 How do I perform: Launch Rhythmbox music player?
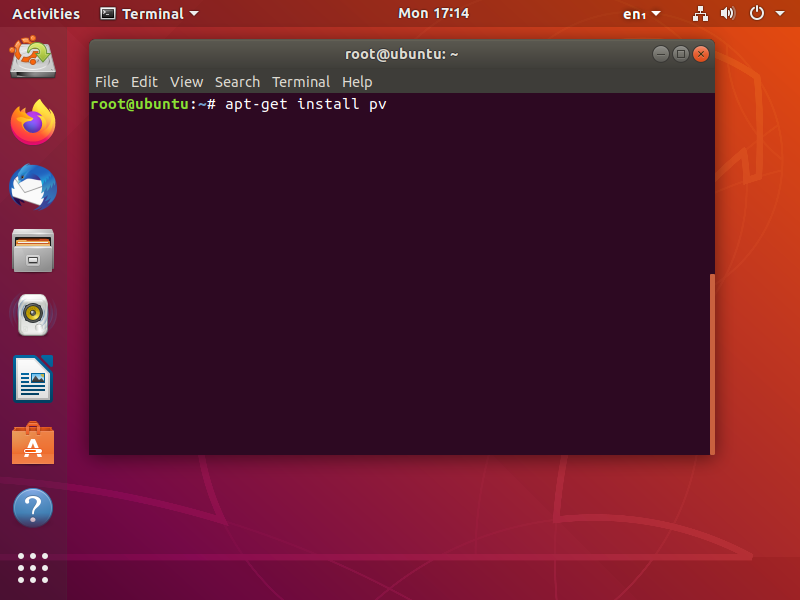click(33, 314)
